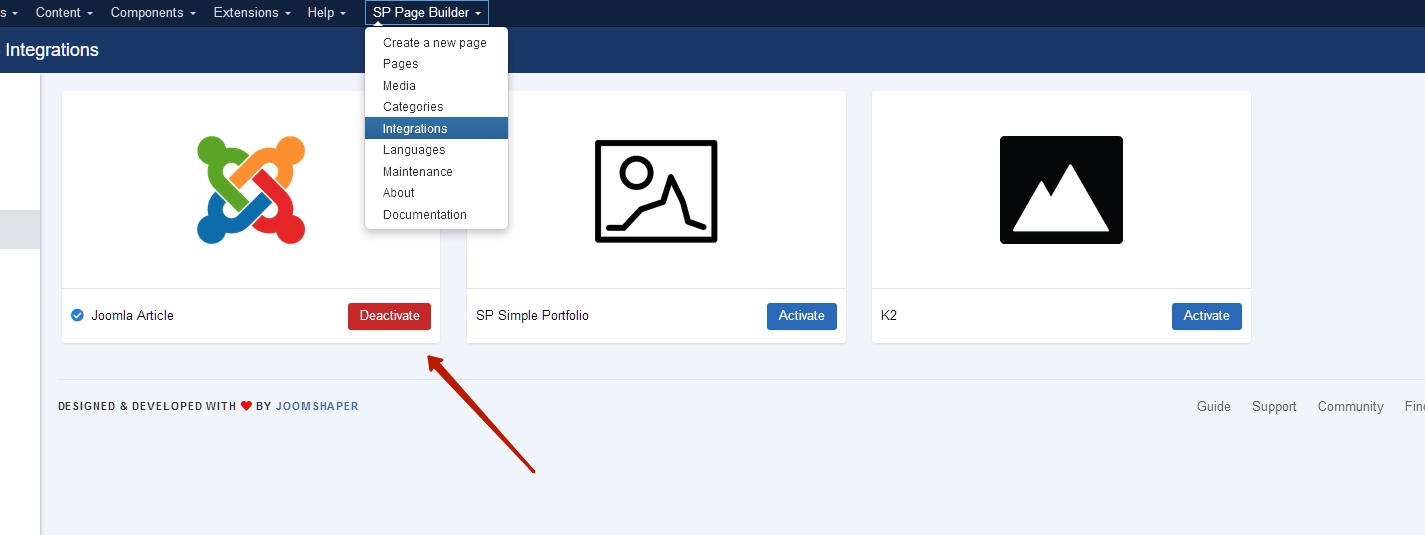Deactivate the Joomla Article integration
This screenshot has height=535, width=1425.
389,316
